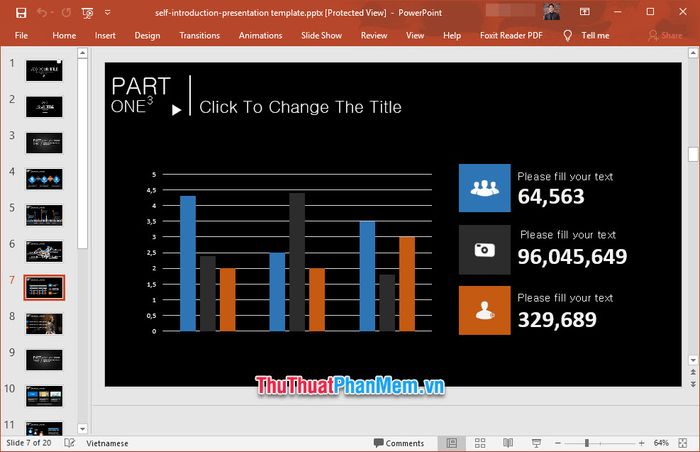Image resolution: width=700 pixels, height=452 pixels.
Task: Select slide 10 thumbnail
Action: 44,396
